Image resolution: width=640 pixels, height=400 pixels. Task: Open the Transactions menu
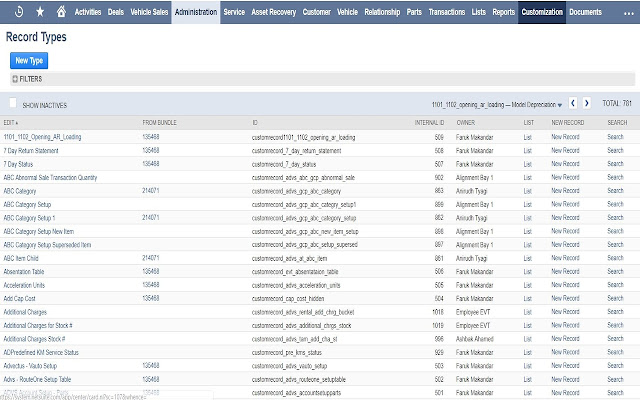pyautogui.click(x=447, y=12)
